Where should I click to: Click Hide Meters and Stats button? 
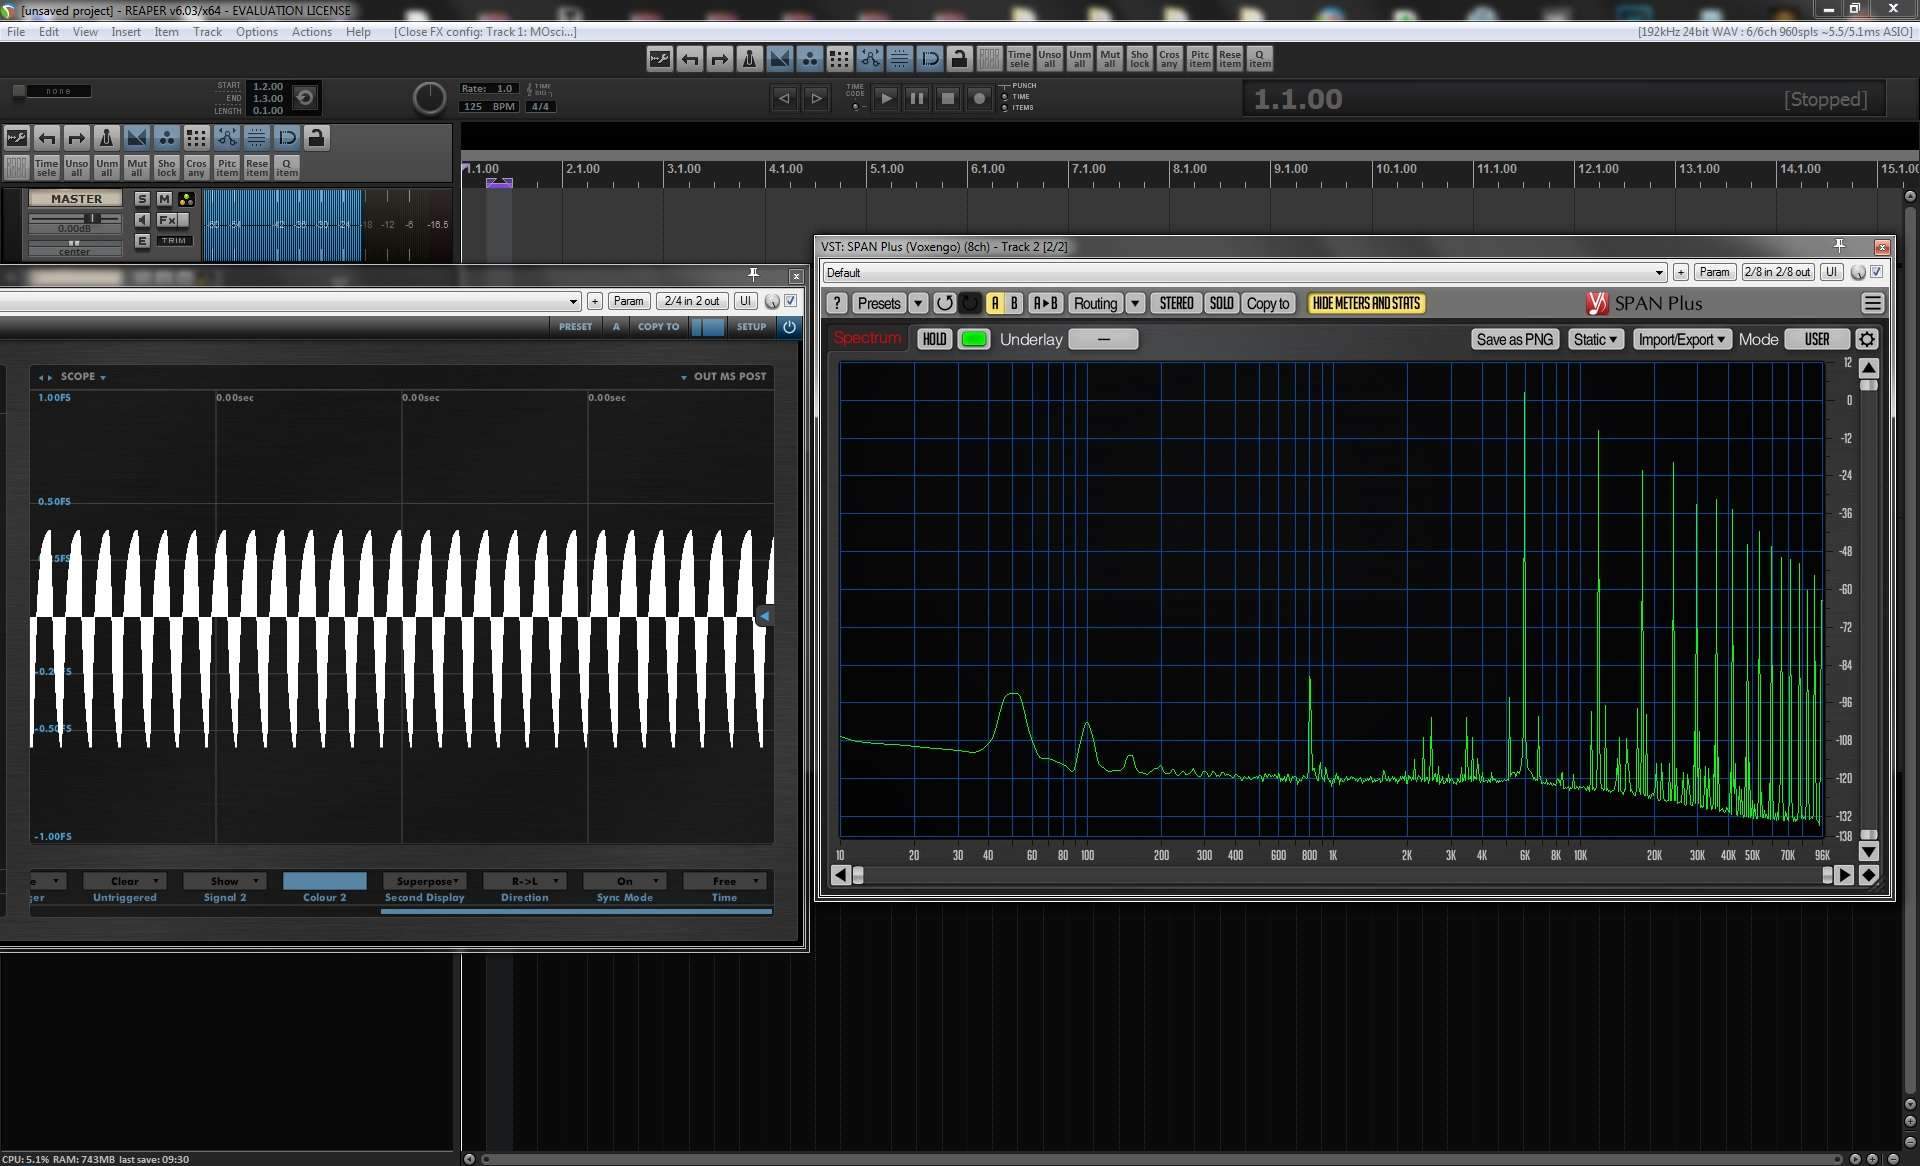click(x=1365, y=303)
